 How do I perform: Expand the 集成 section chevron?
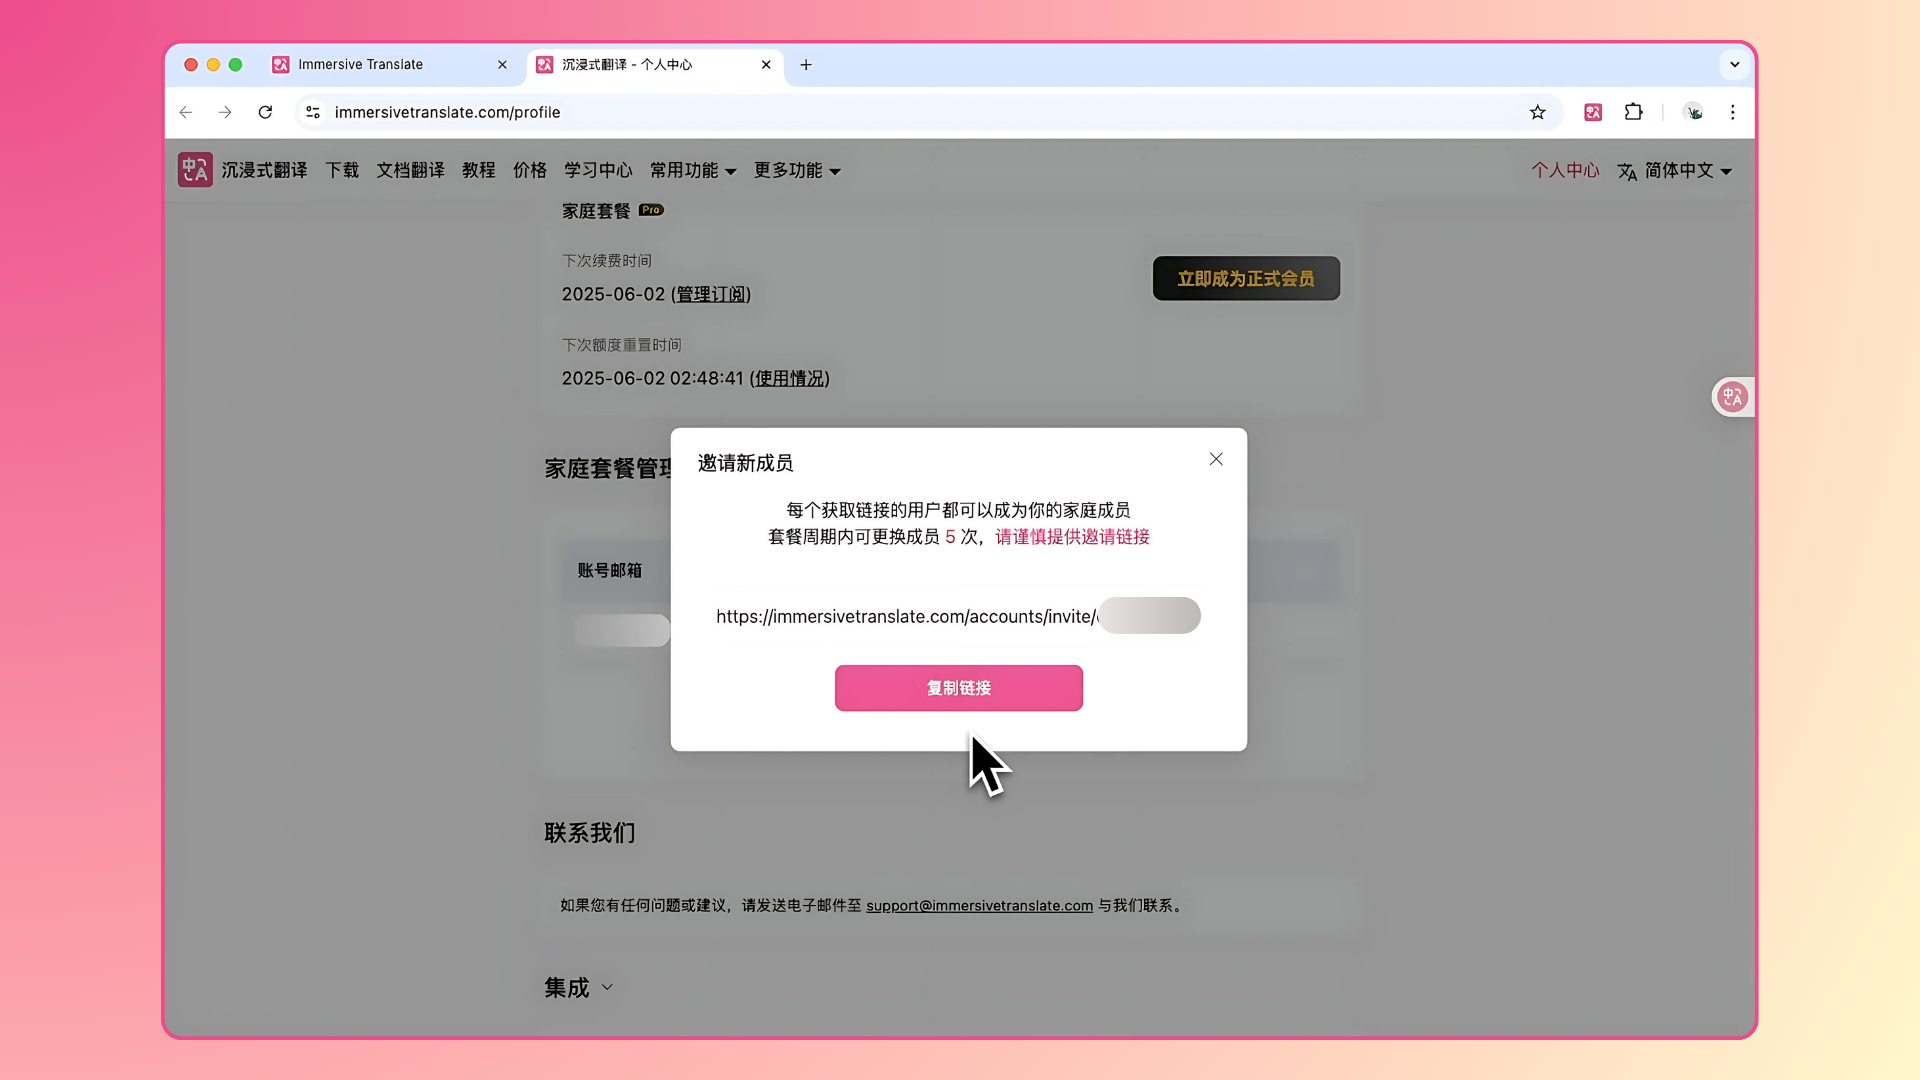607,988
